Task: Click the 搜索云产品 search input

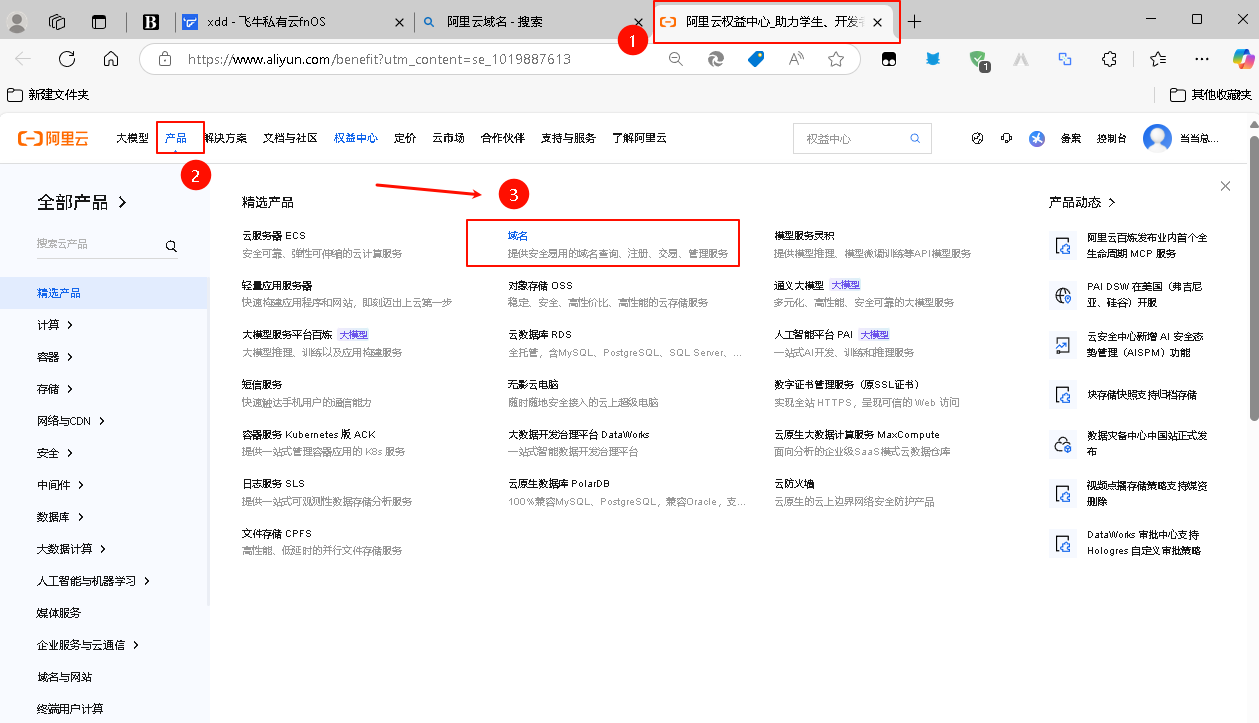Action: [97, 244]
